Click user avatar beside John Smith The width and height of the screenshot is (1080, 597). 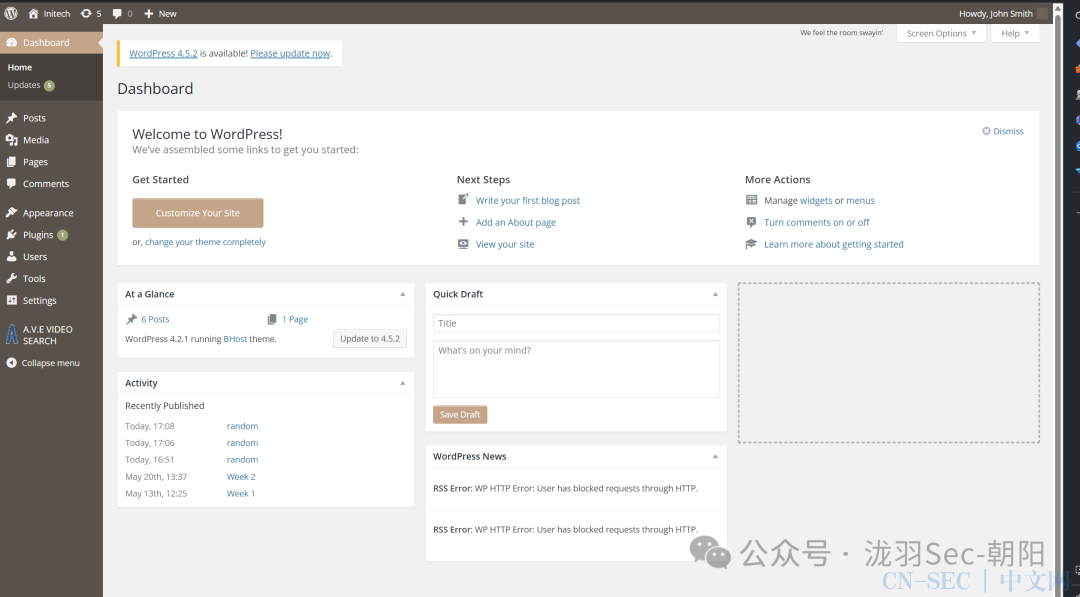pyautogui.click(x=1043, y=13)
